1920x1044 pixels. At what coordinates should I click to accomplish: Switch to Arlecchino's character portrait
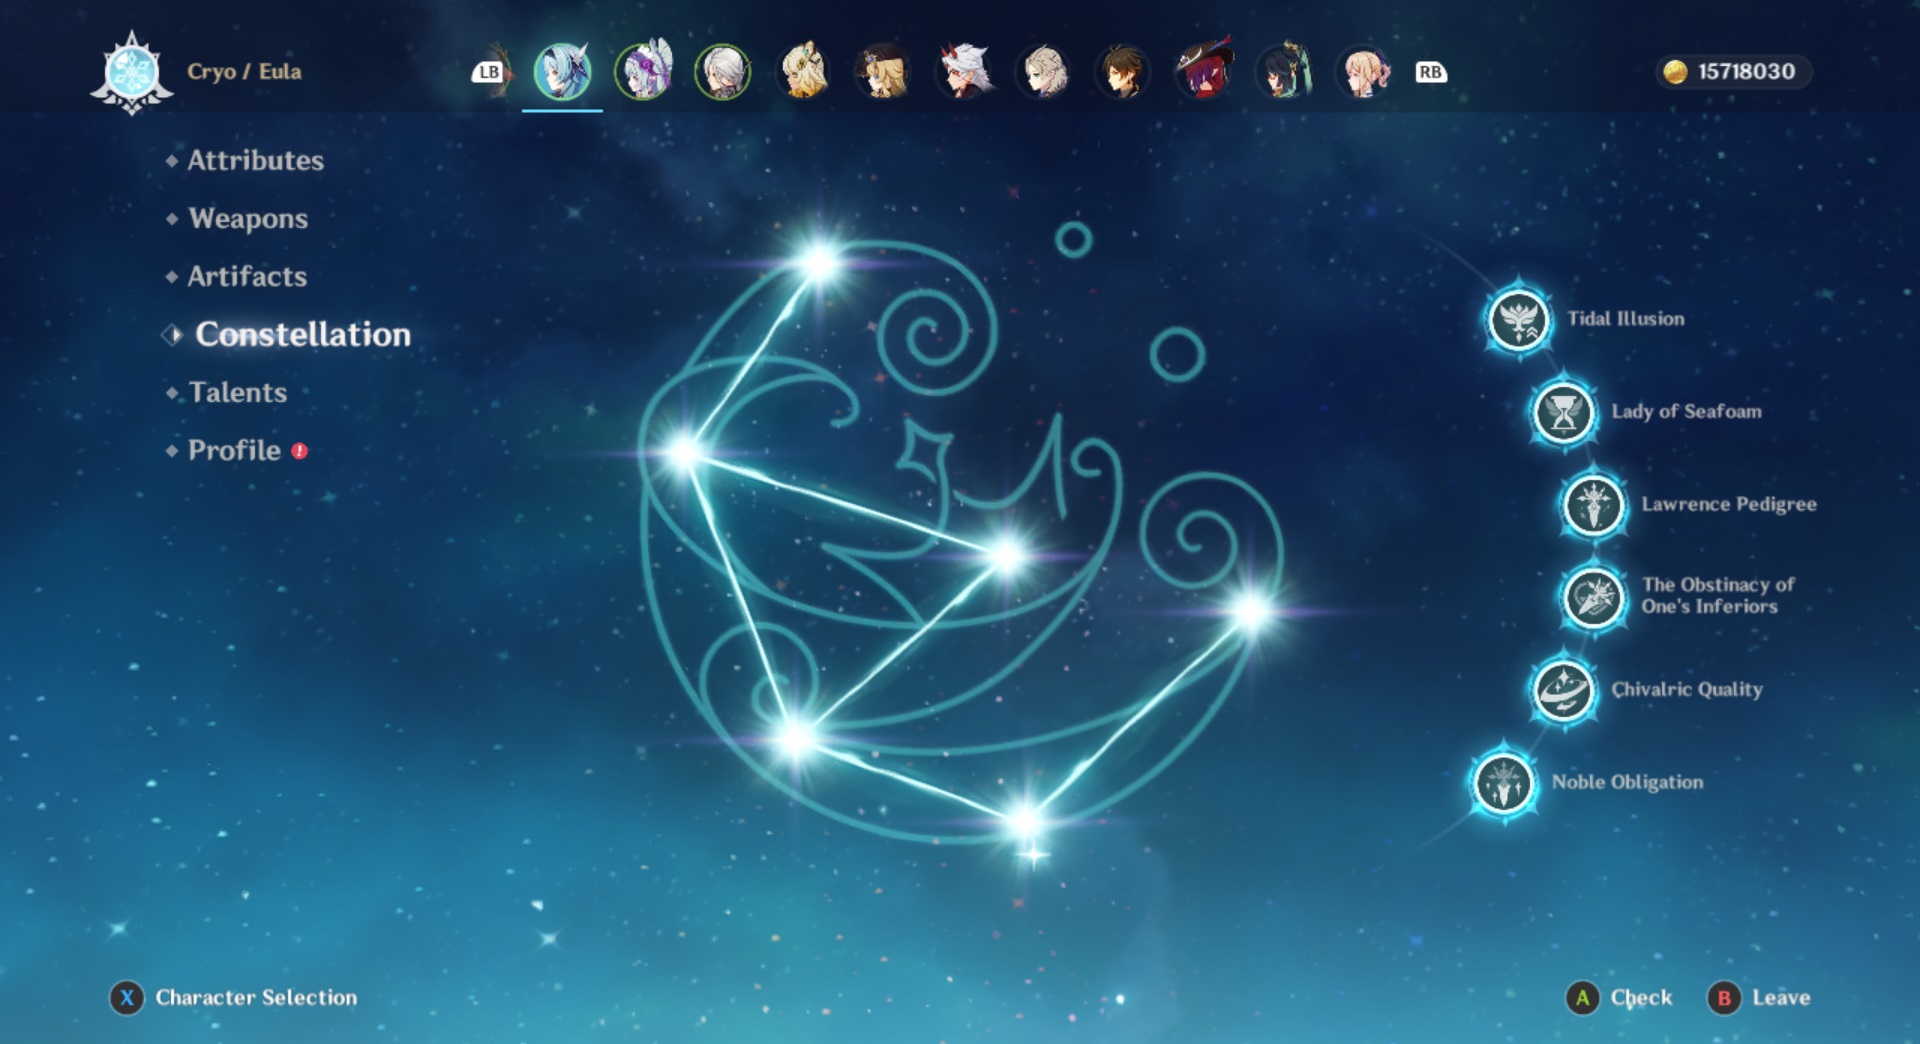point(722,71)
